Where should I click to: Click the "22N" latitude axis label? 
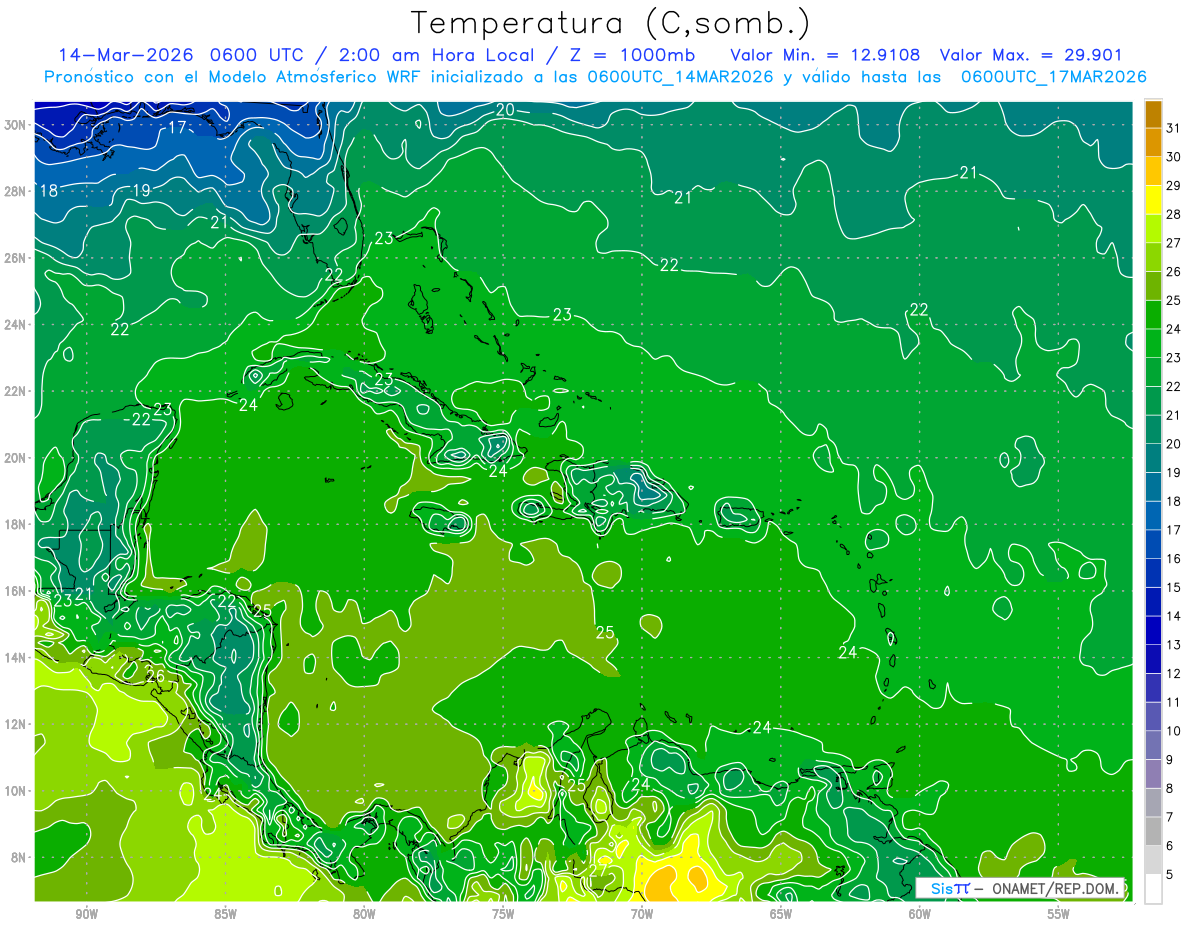coord(15,391)
